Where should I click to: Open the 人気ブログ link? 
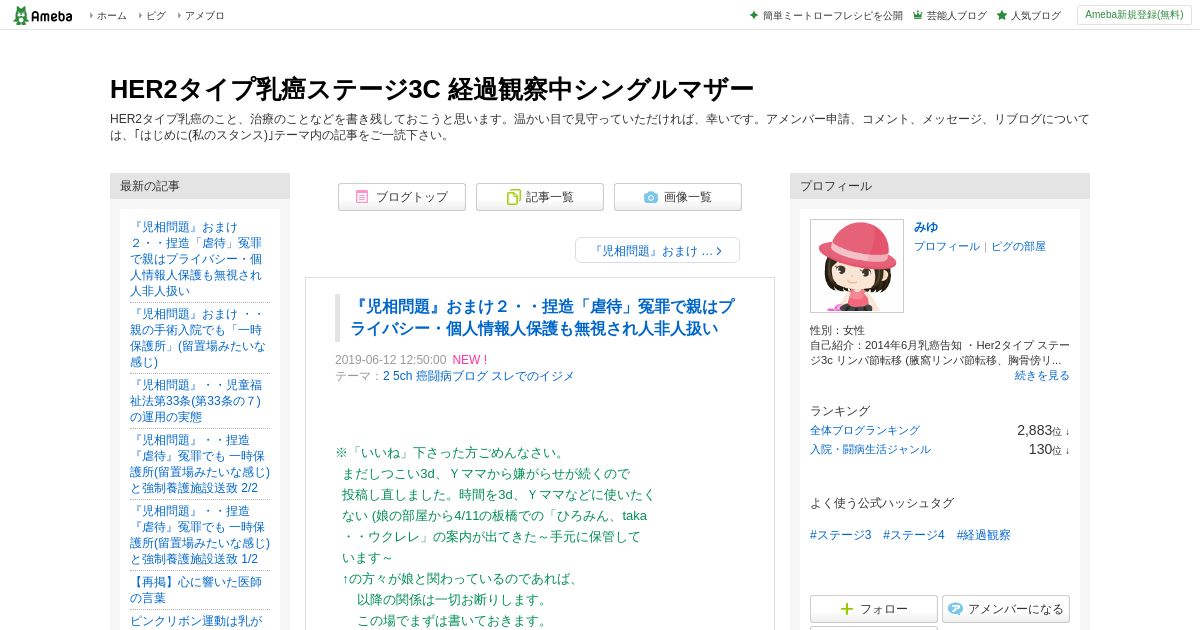point(1035,15)
